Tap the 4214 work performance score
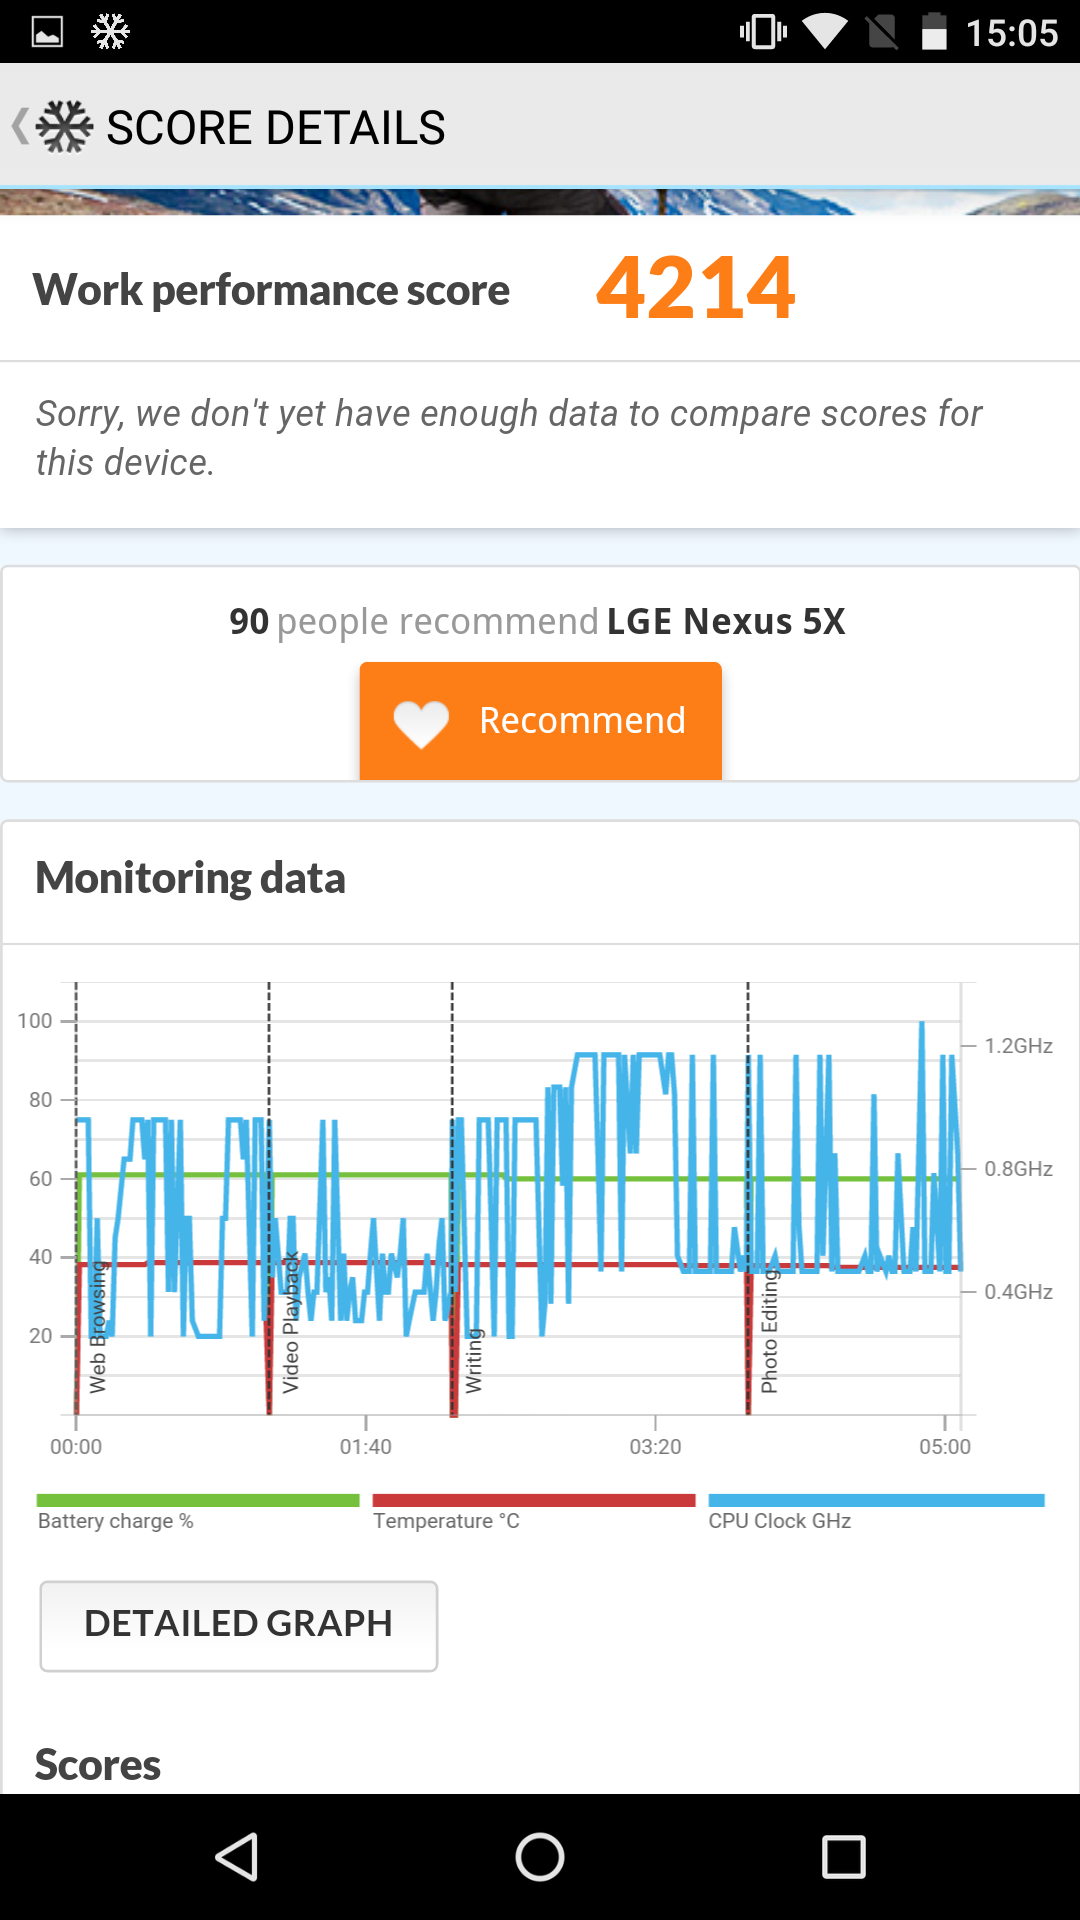This screenshot has height=1920, width=1080. click(x=696, y=288)
